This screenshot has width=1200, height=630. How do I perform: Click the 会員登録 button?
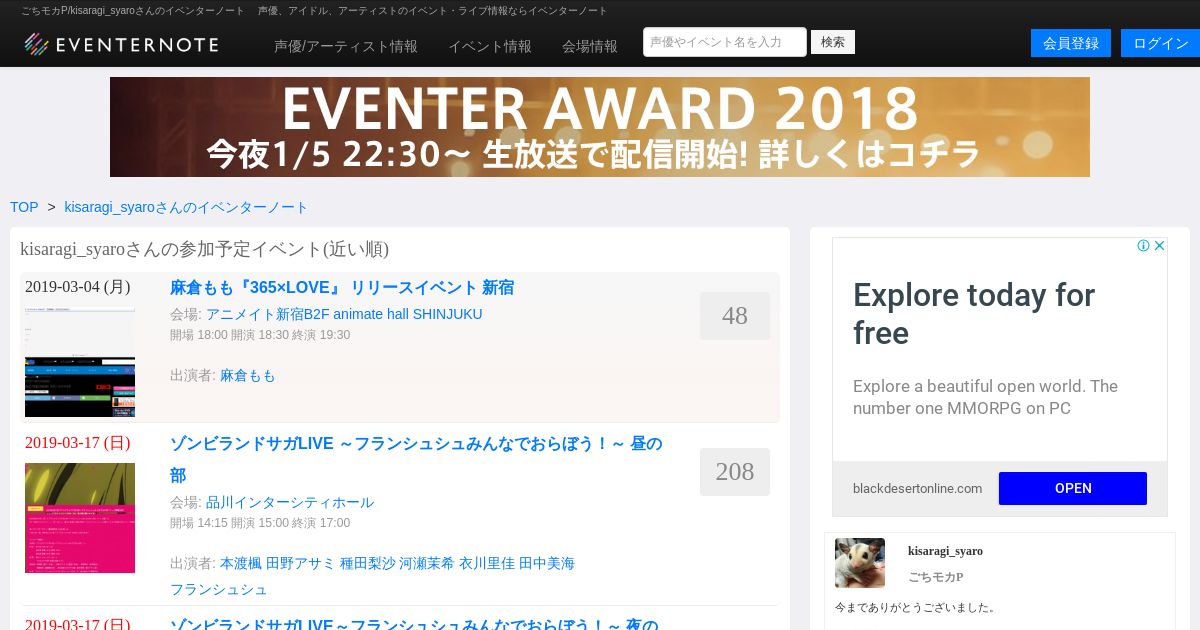pos(1071,43)
